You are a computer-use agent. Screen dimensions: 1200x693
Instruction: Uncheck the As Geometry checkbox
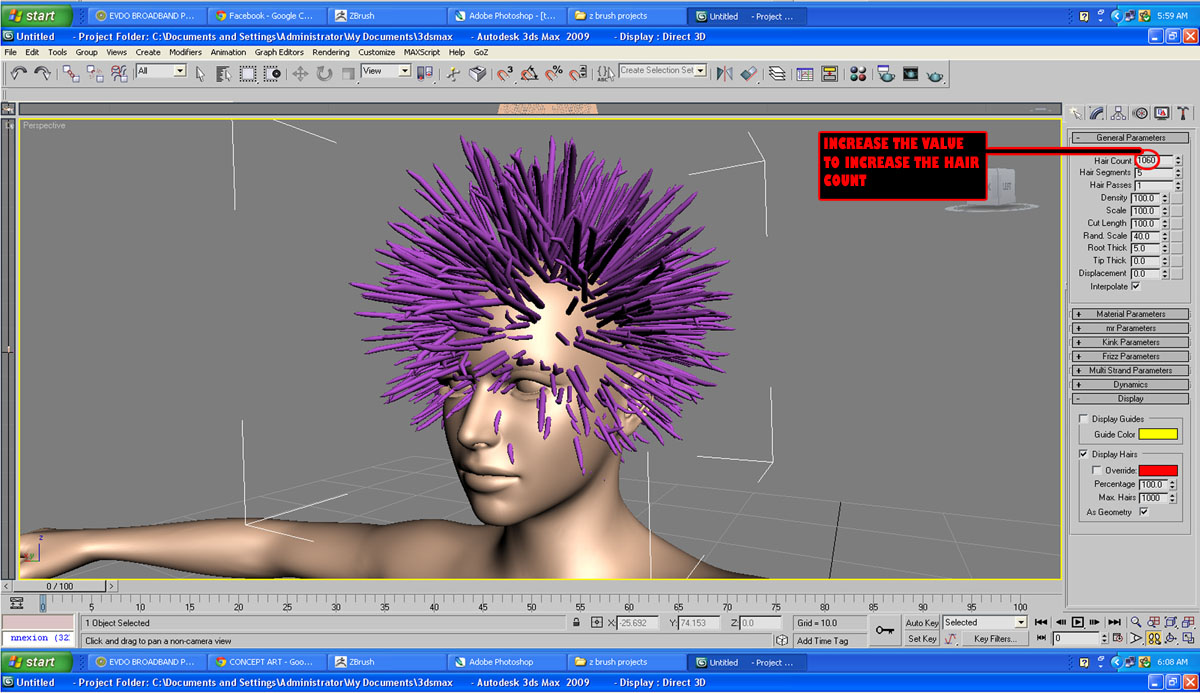(x=1143, y=512)
